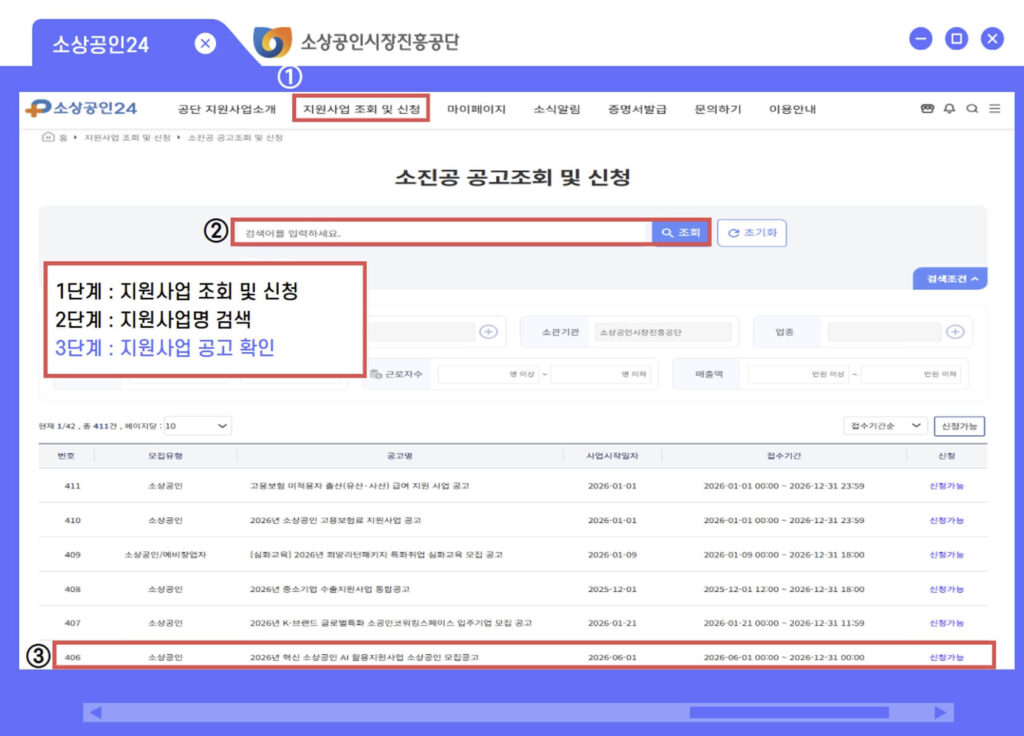Click the plus icon beside 업종 field
The height and width of the screenshot is (736, 1024).
click(955, 332)
